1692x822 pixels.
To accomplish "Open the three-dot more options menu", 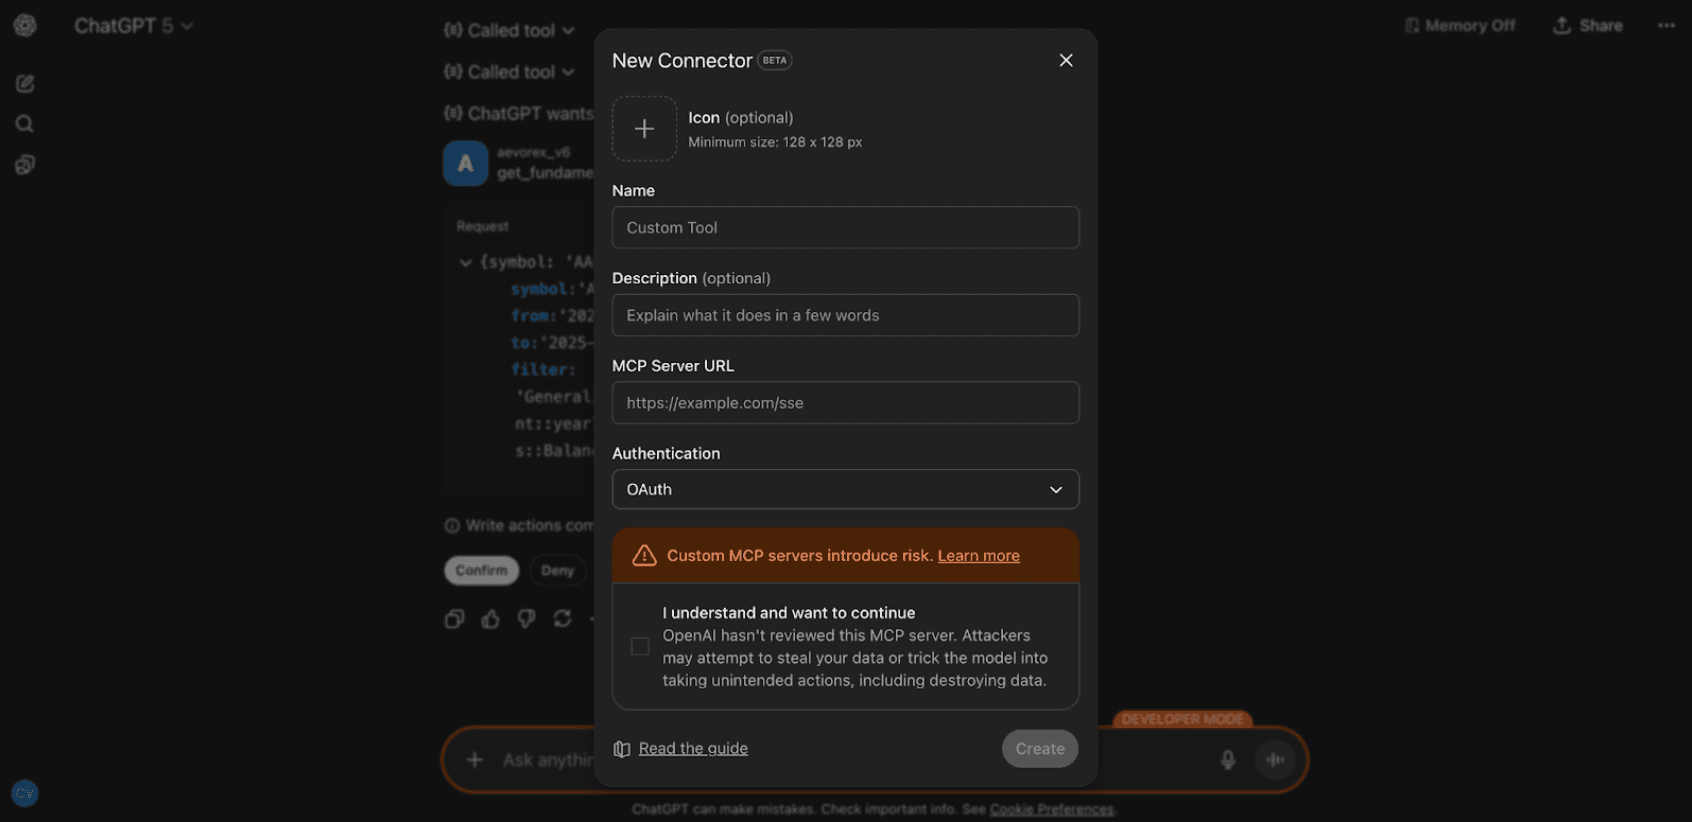I will [1666, 26].
